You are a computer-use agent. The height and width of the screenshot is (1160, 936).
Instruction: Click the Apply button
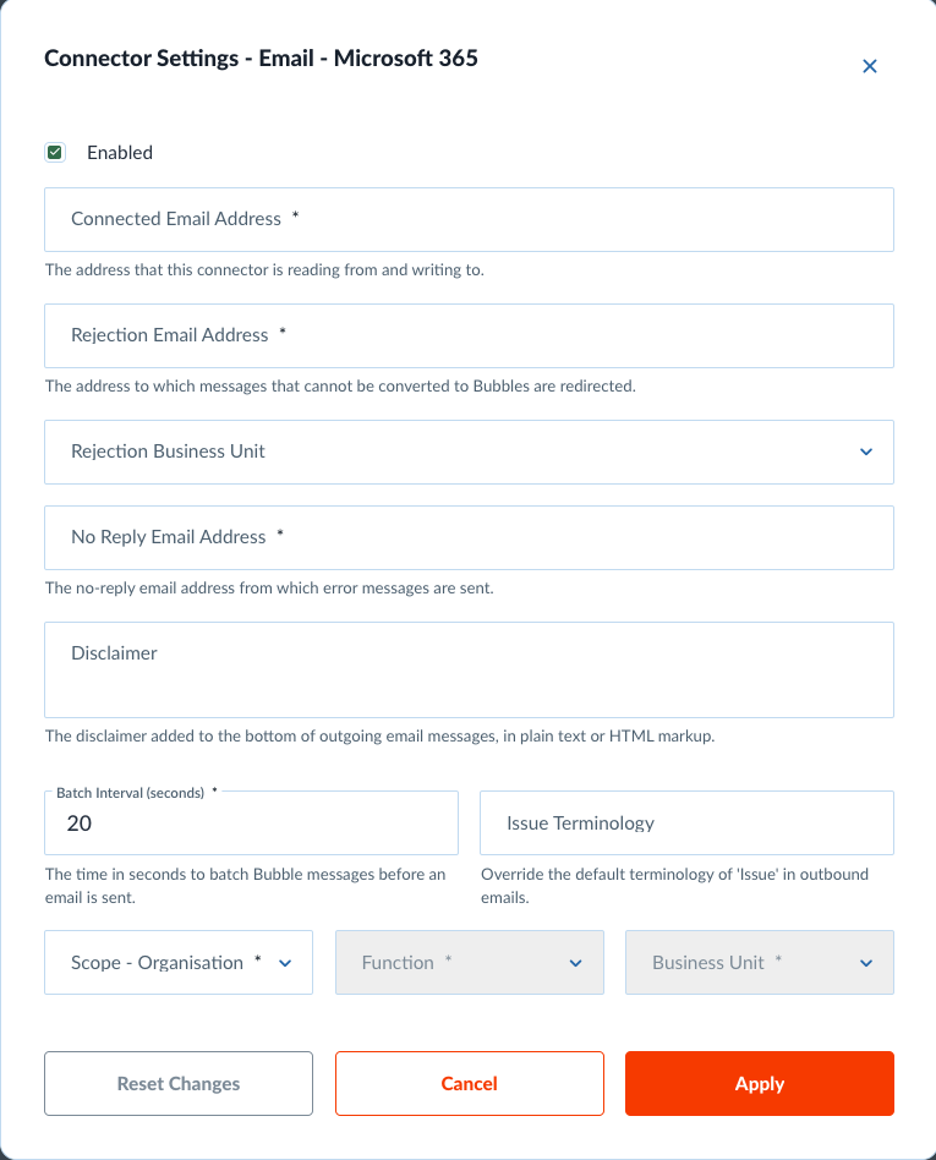click(x=758, y=1084)
